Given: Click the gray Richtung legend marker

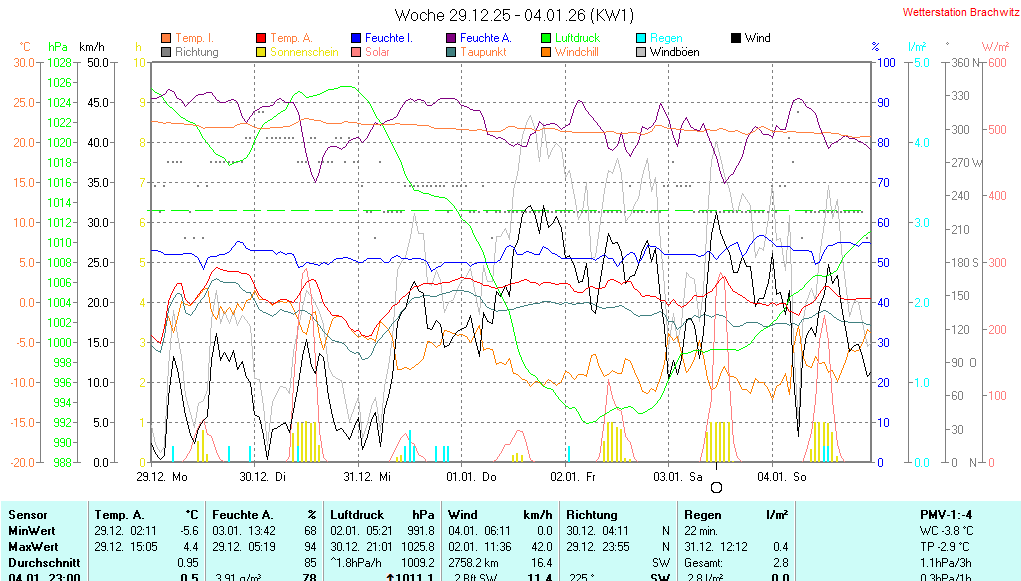Looking at the screenshot, I should pos(166,52).
